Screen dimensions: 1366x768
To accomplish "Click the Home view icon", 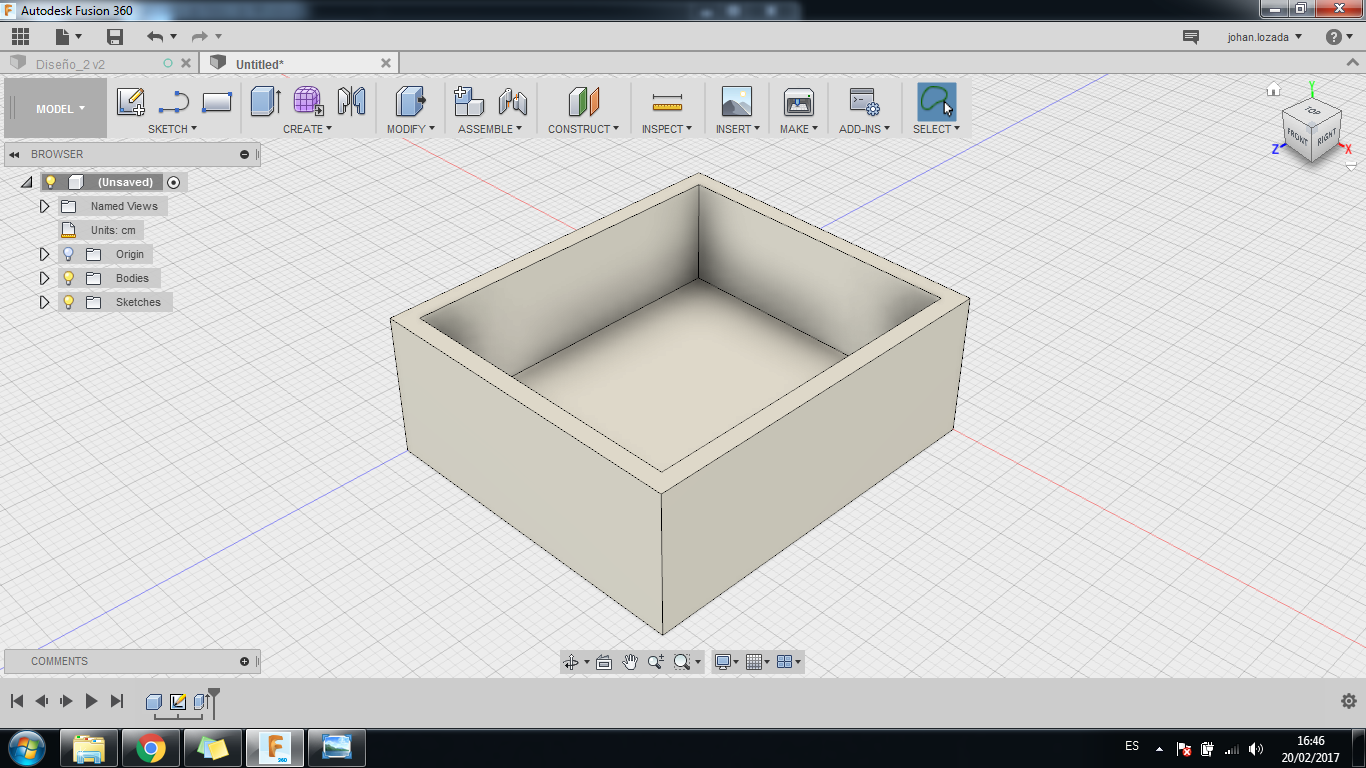I will pyautogui.click(x=1273, y=90).
